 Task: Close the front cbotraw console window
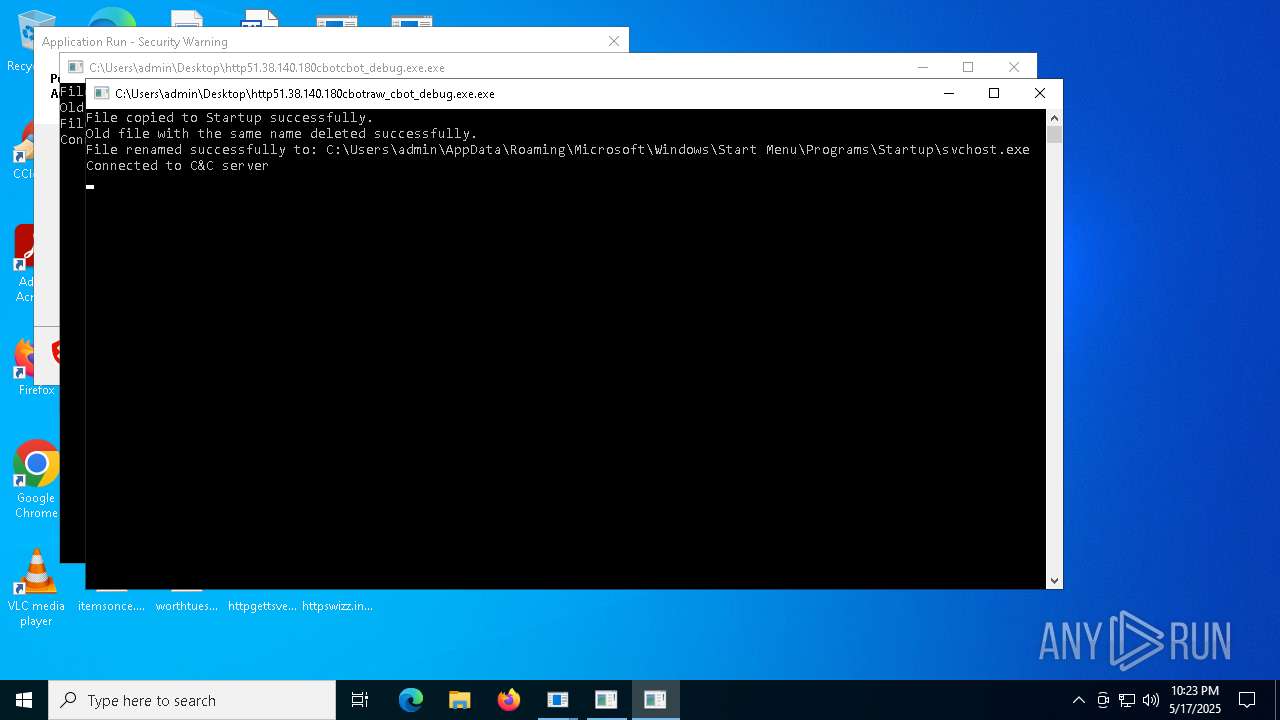1040,93
